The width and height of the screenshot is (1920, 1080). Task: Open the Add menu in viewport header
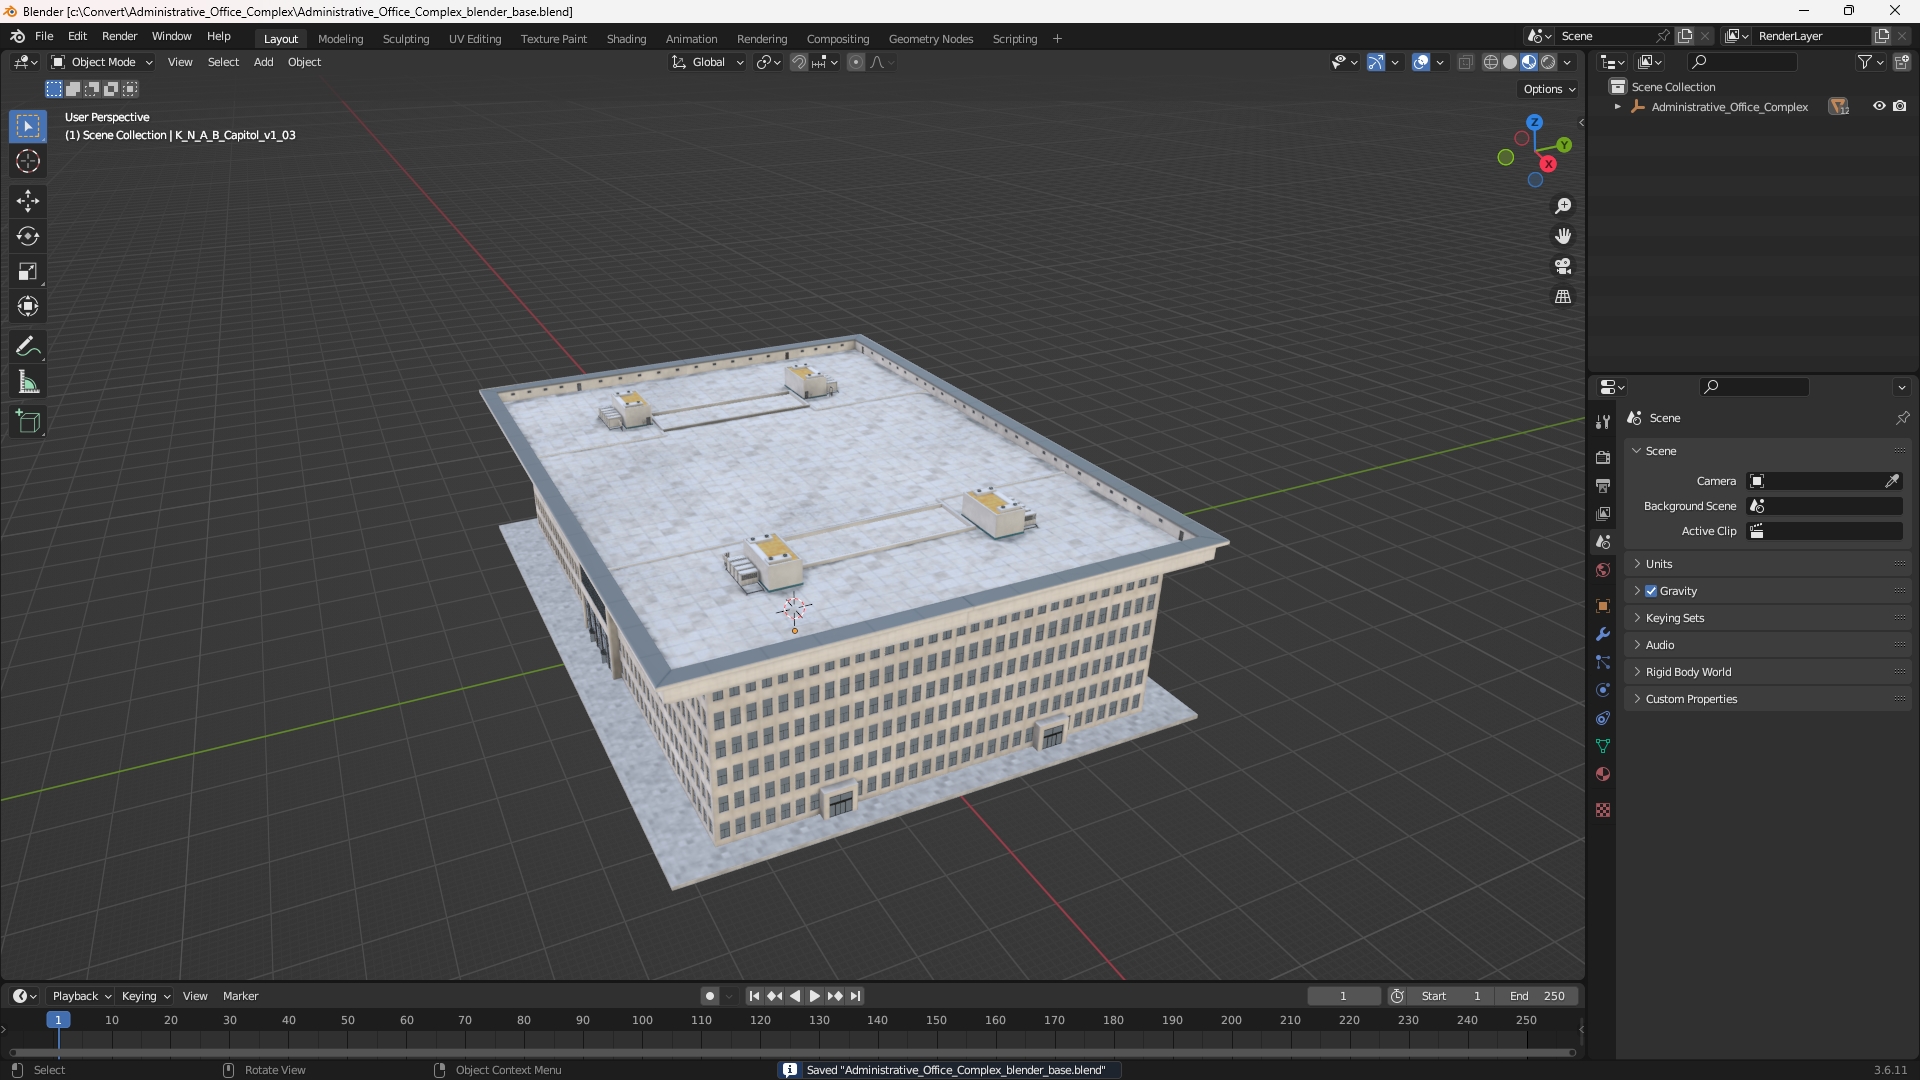click(x=263, y=62)
